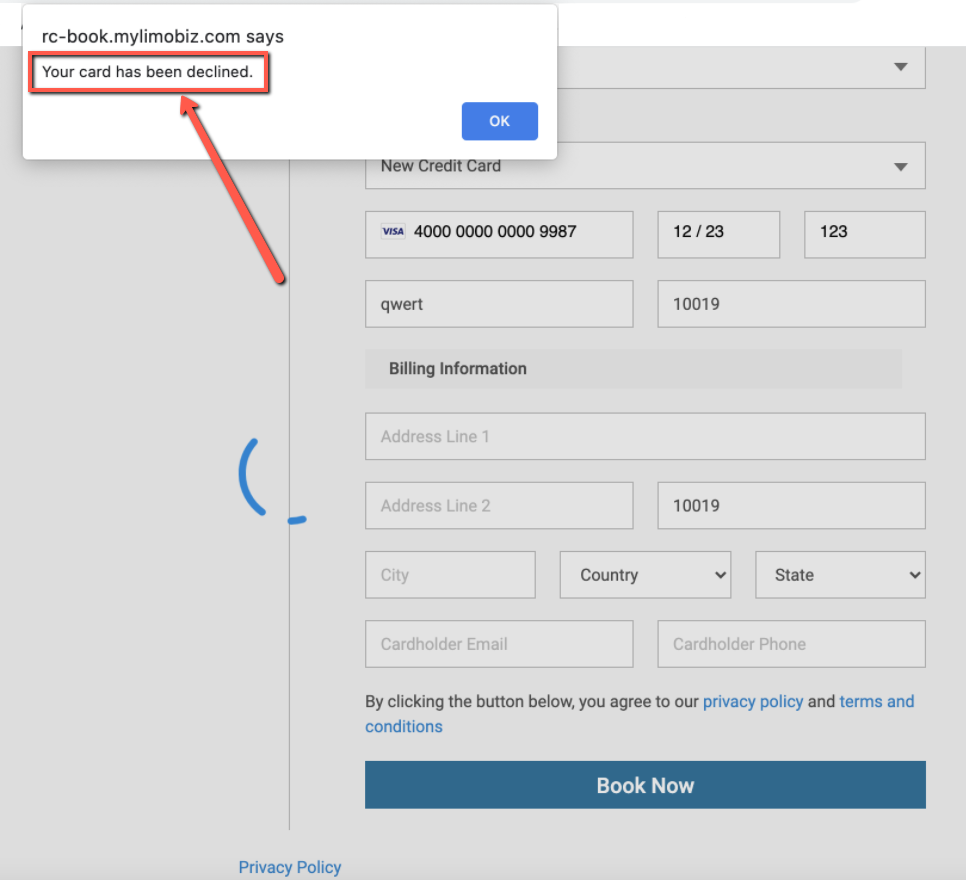
Task: Click the expiry date field 12 / 23
Action: point(718,232)
